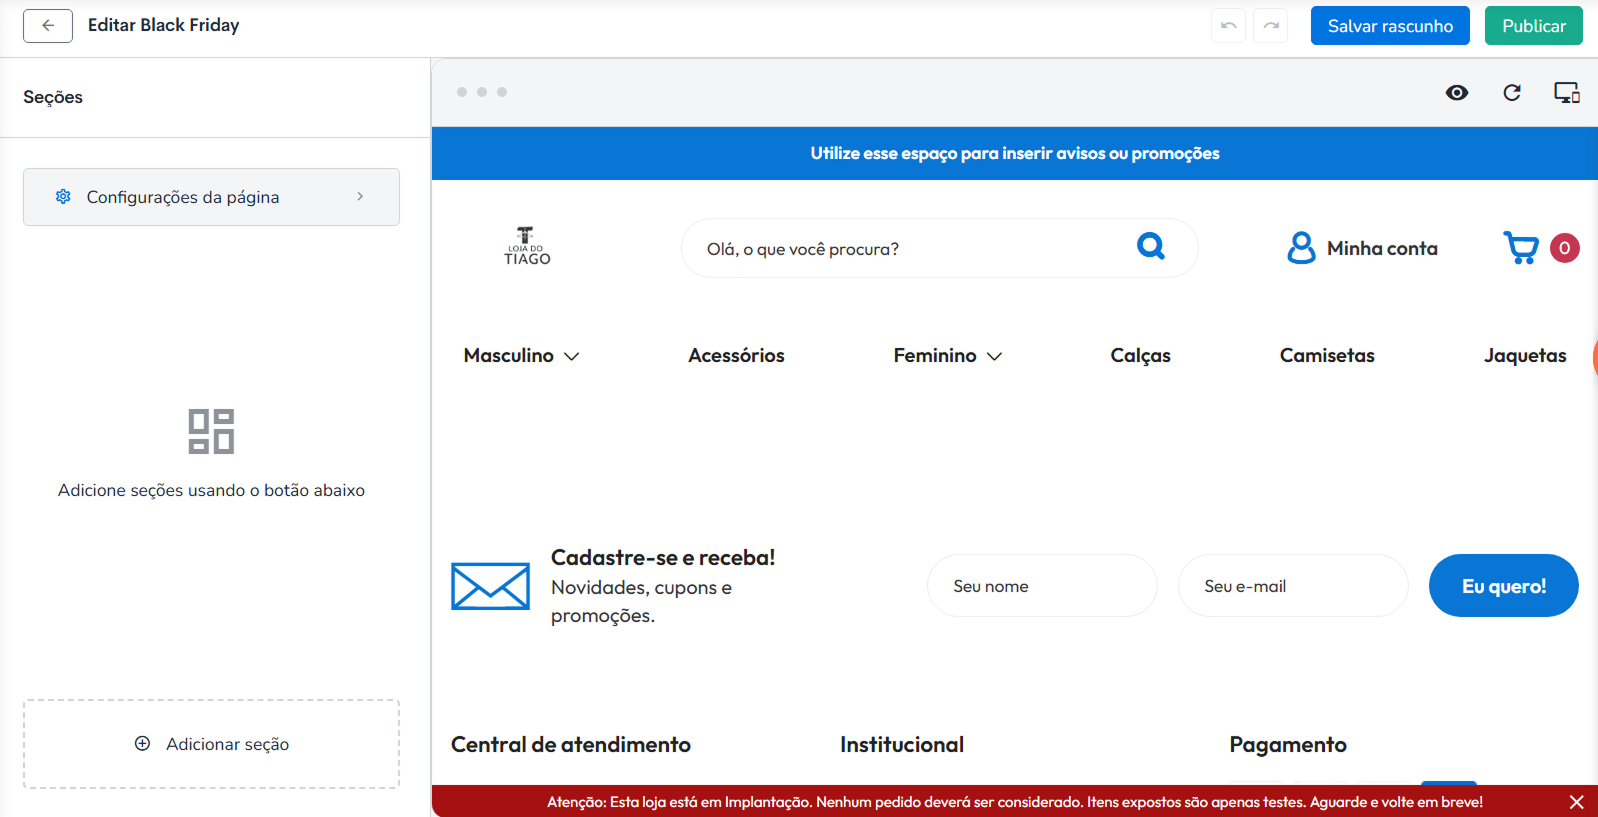Screen dimensions: 1598x817
Task: Click the plus icon in Adicionar seção
Action: tap(143, 744)
